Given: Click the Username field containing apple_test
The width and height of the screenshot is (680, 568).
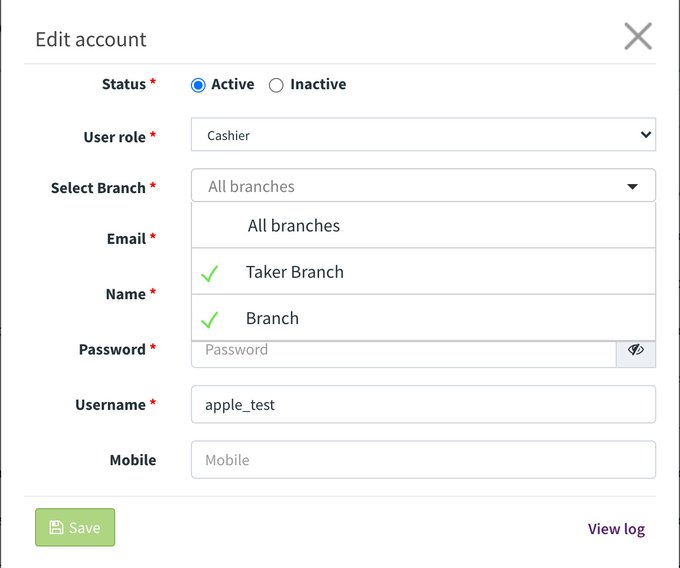Looking at the screenshot, I should [x=423, y=404].
